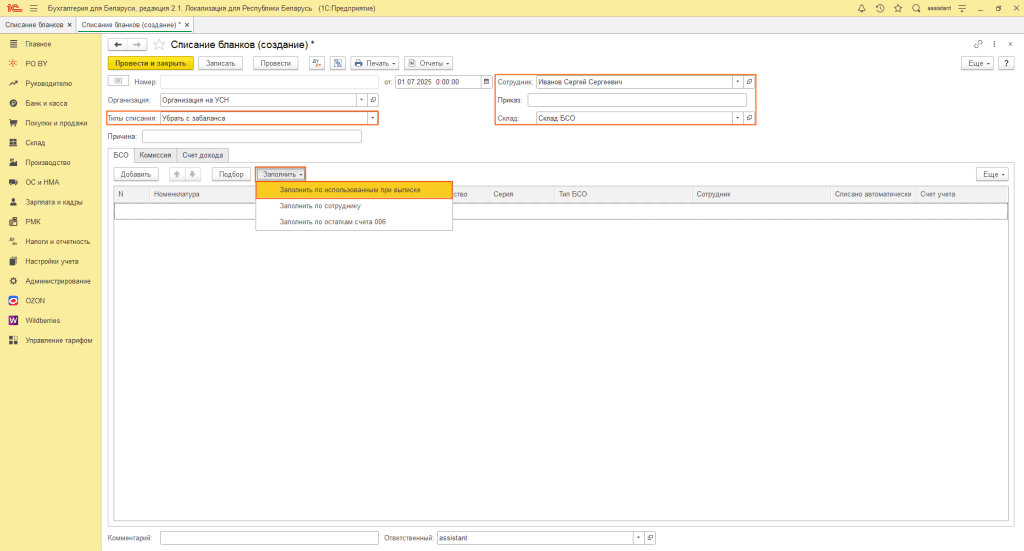
Task: Open Администрирование section
Action: [57, 281]
